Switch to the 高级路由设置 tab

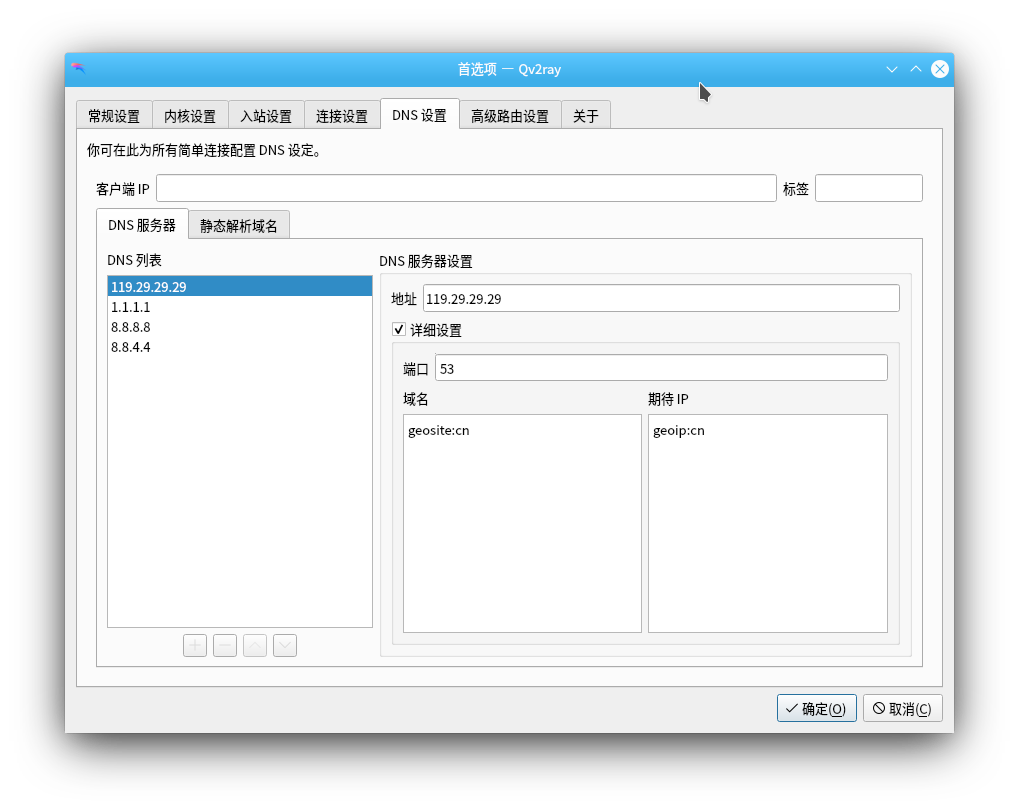(510, 116)
